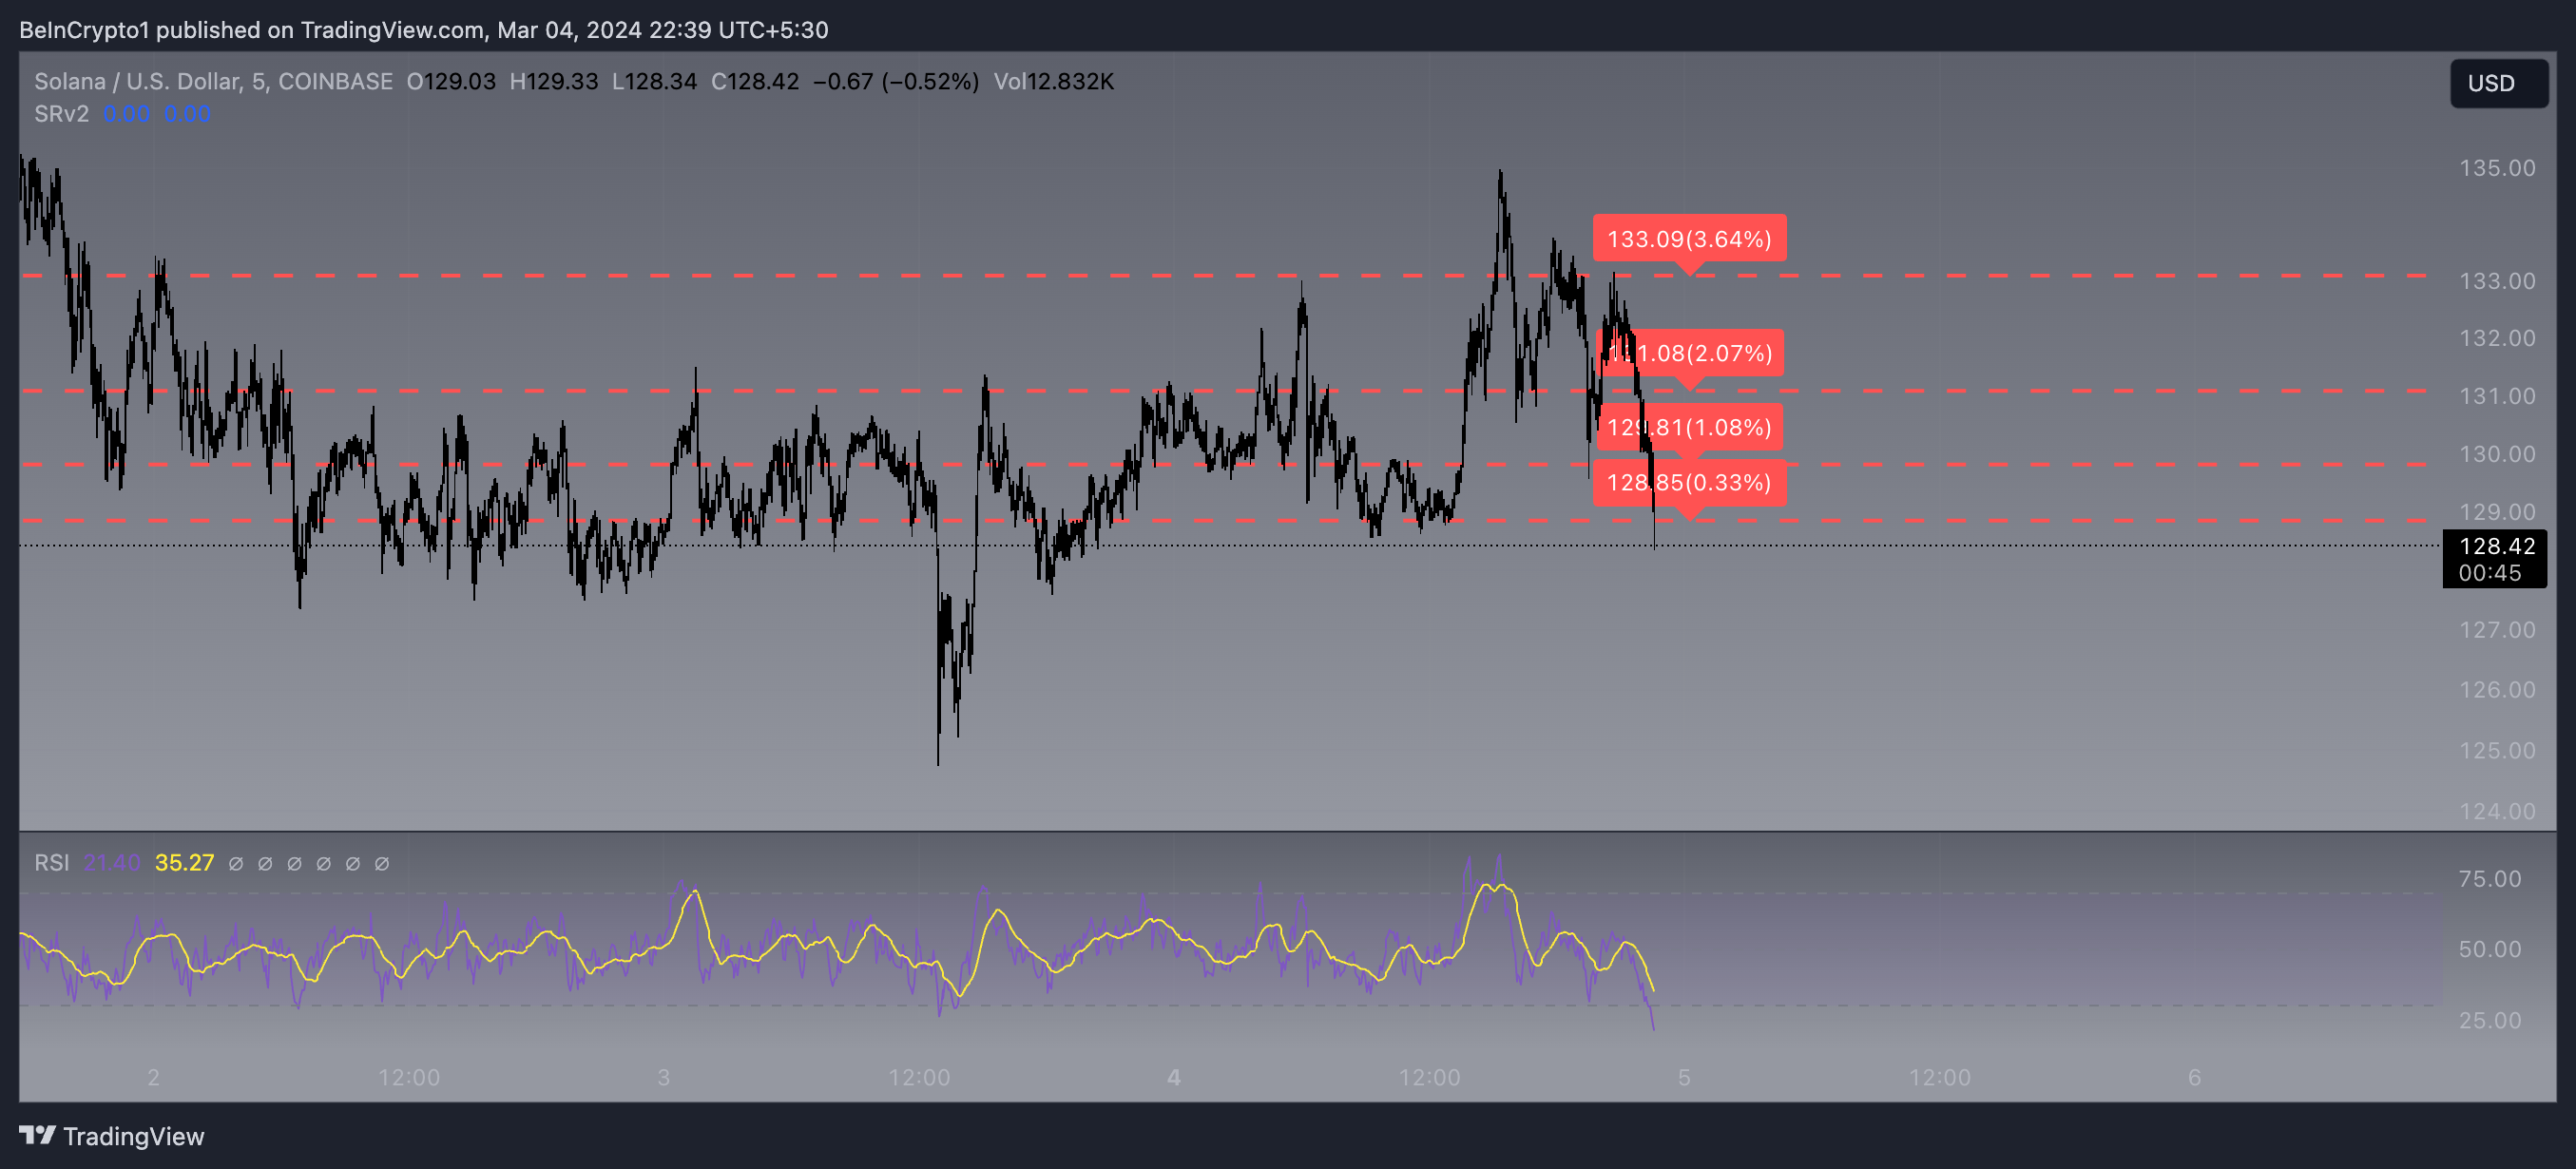
Task: Click the 133.09(3.64%) red price callout
Action: (x=1689, y=239)
